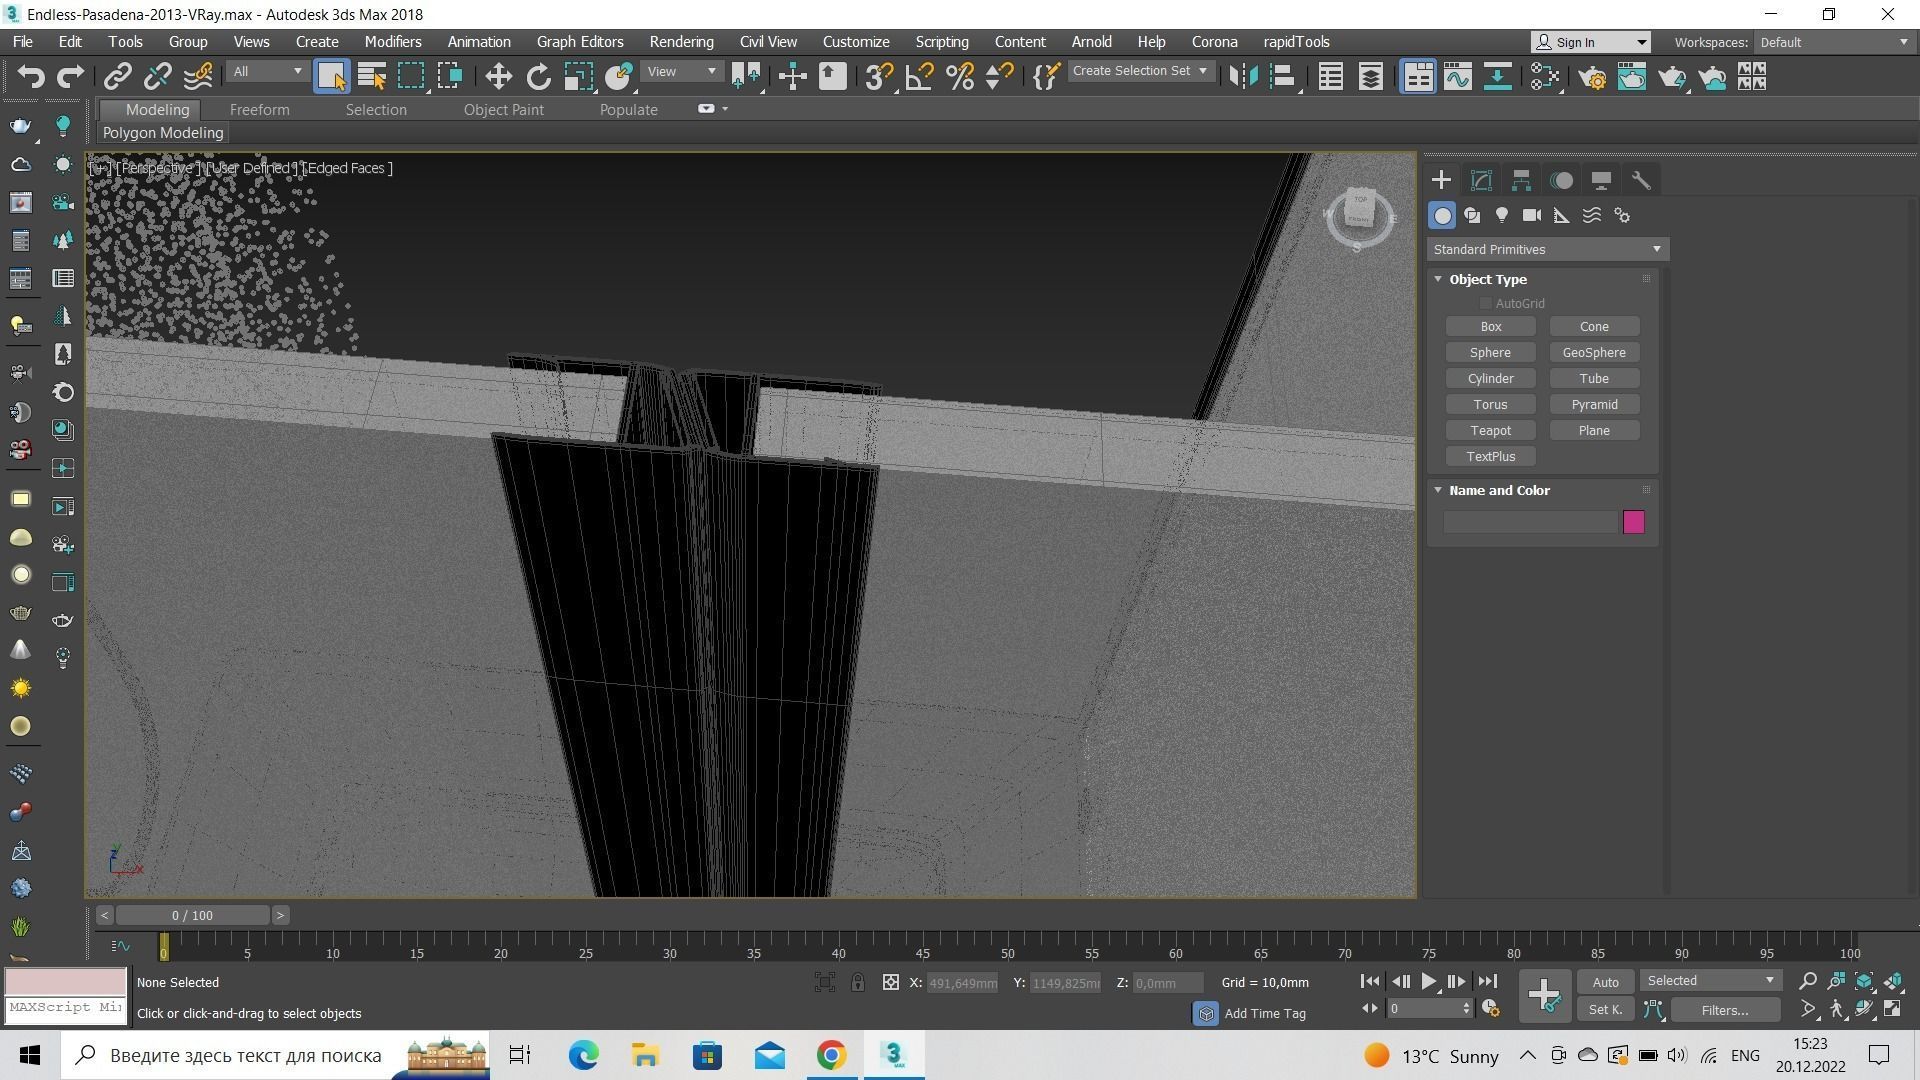
Task: Open the Create Selection Set dropdown
Action: pyautogui.click(x=1141, y=71)
